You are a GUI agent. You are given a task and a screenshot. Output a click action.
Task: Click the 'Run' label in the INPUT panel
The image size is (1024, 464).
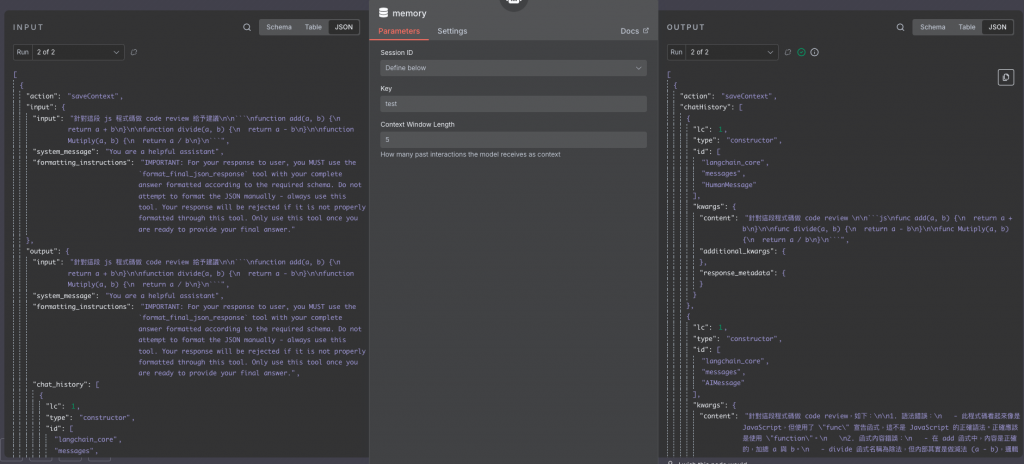point(23,52)
